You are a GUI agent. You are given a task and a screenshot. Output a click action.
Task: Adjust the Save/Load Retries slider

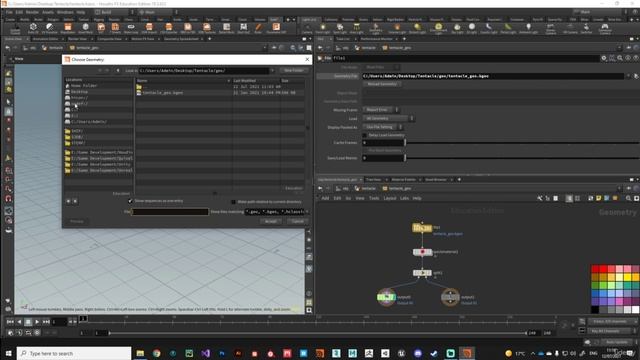pyautogui.click(x=522, y=158)
